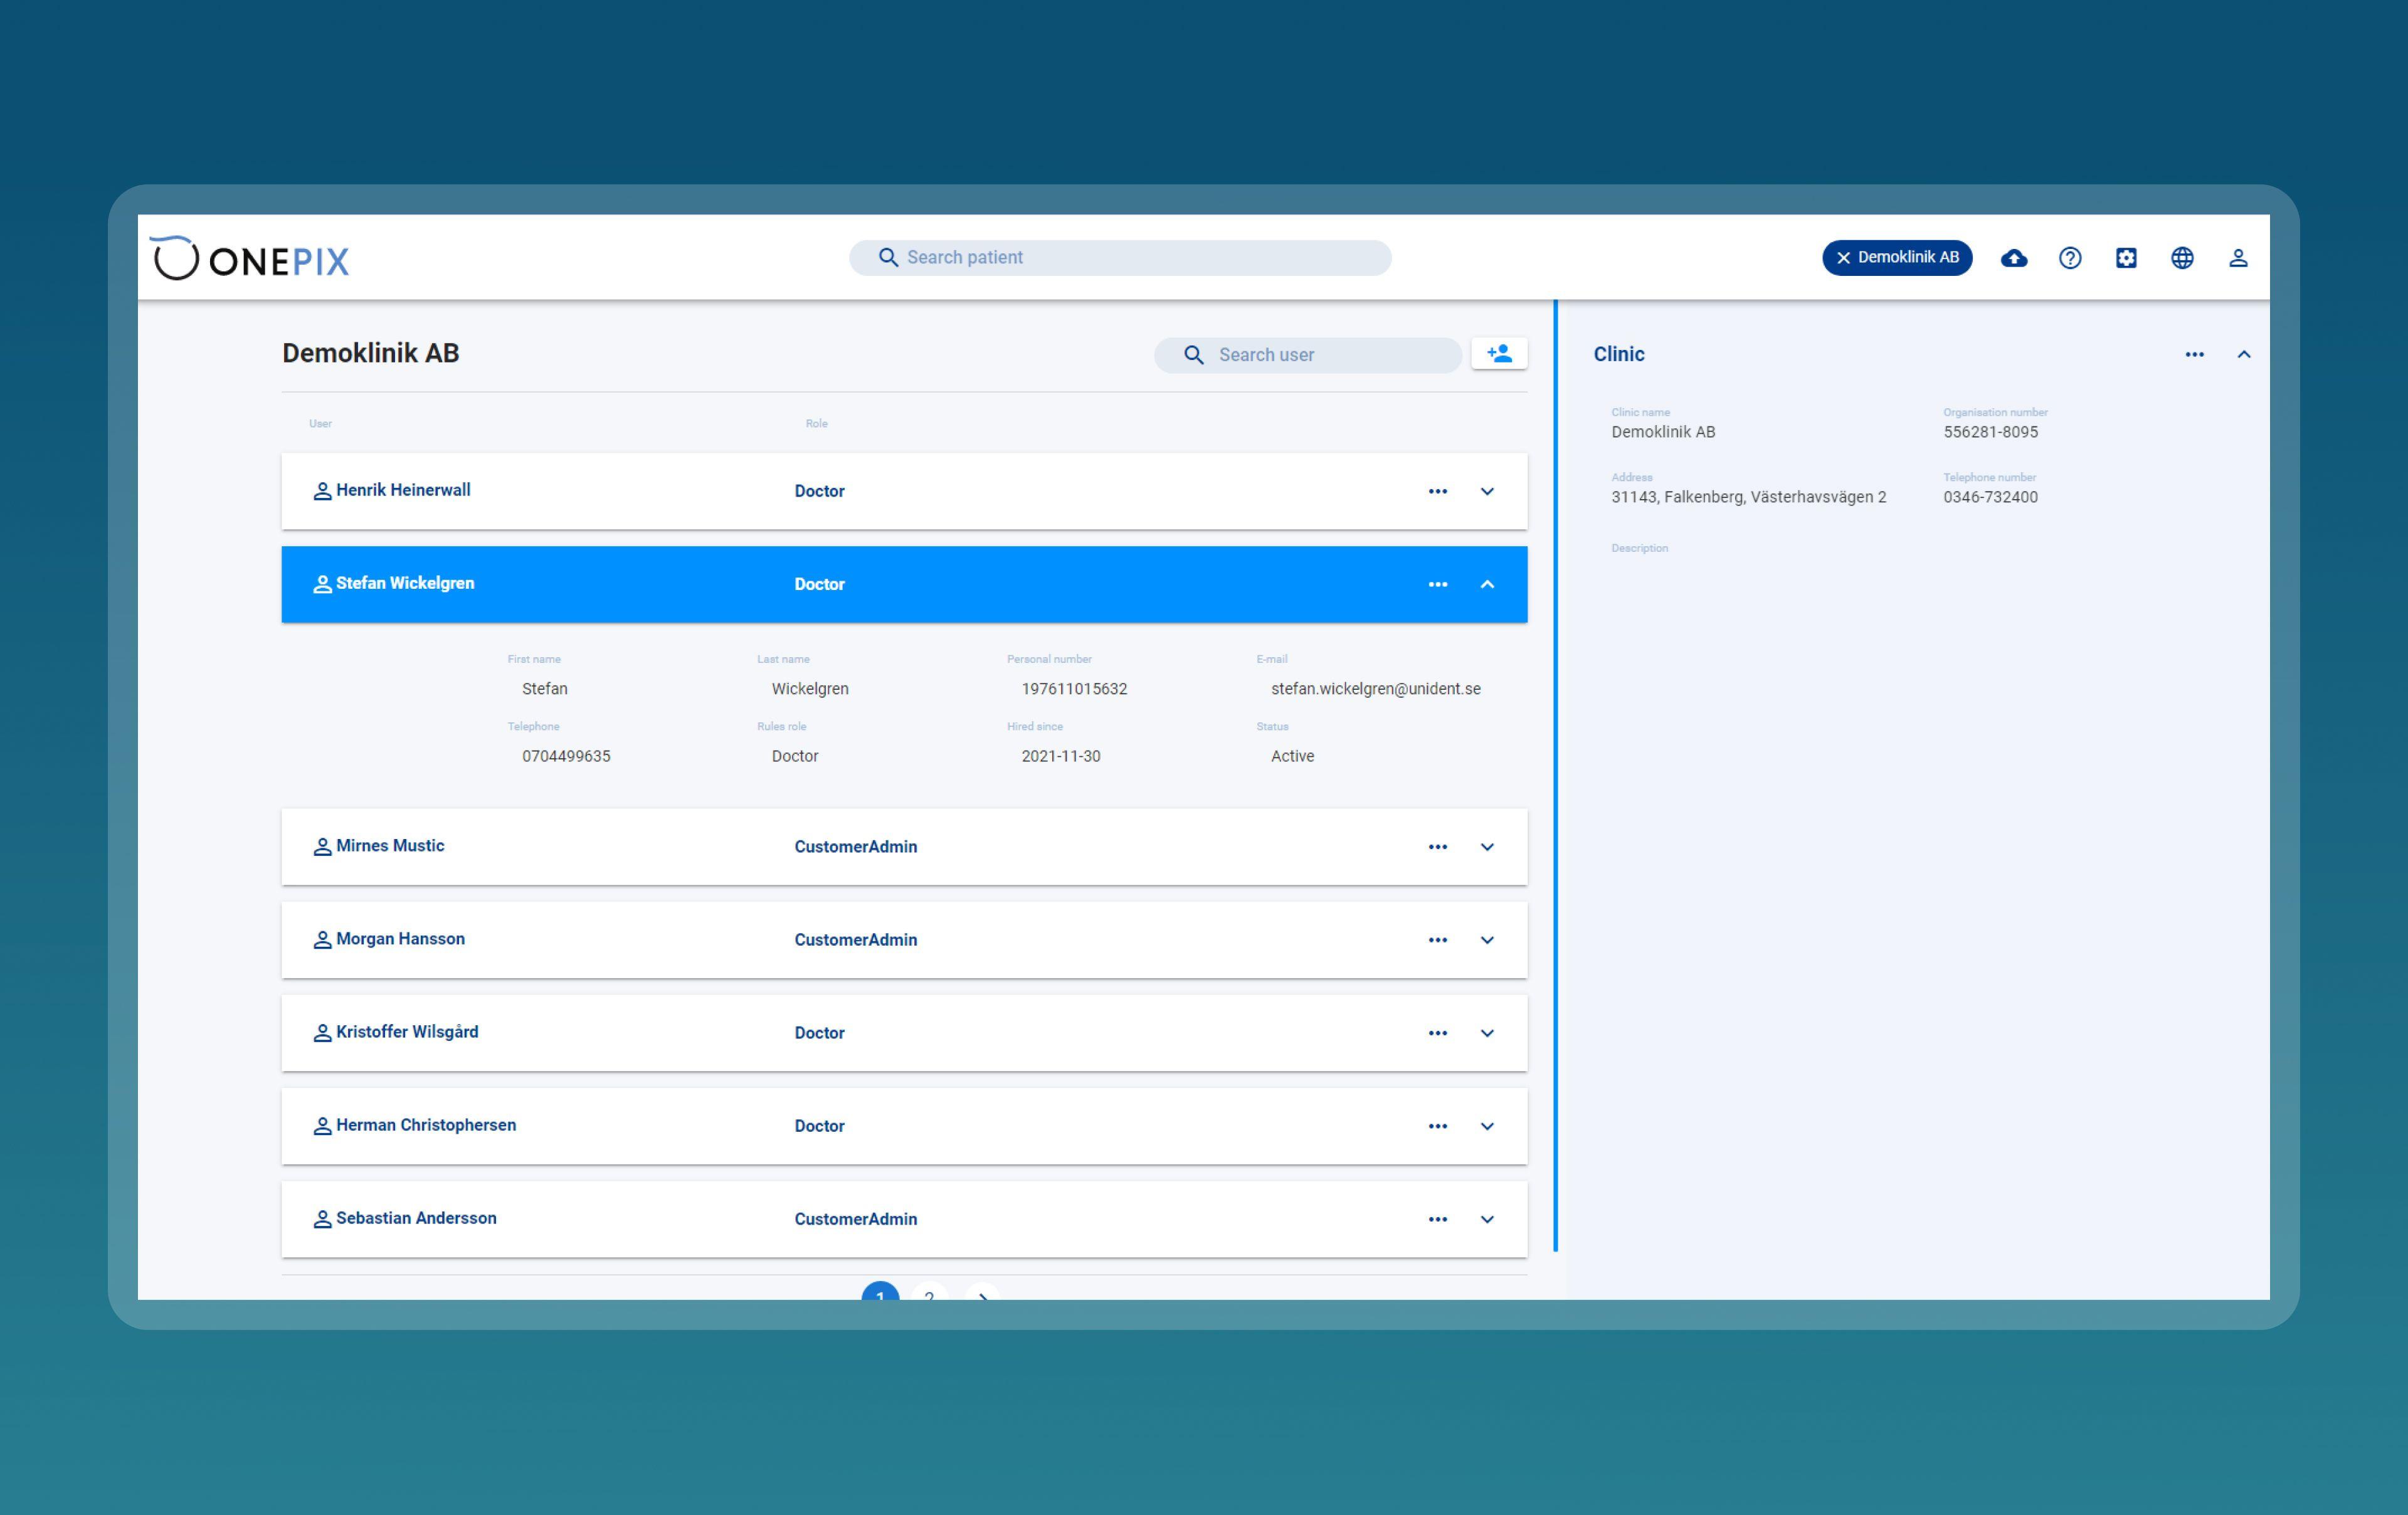Screen dimensions: 2408x1515
Task: Select user Henrik Heinerwall
Action: pos(403,490)
